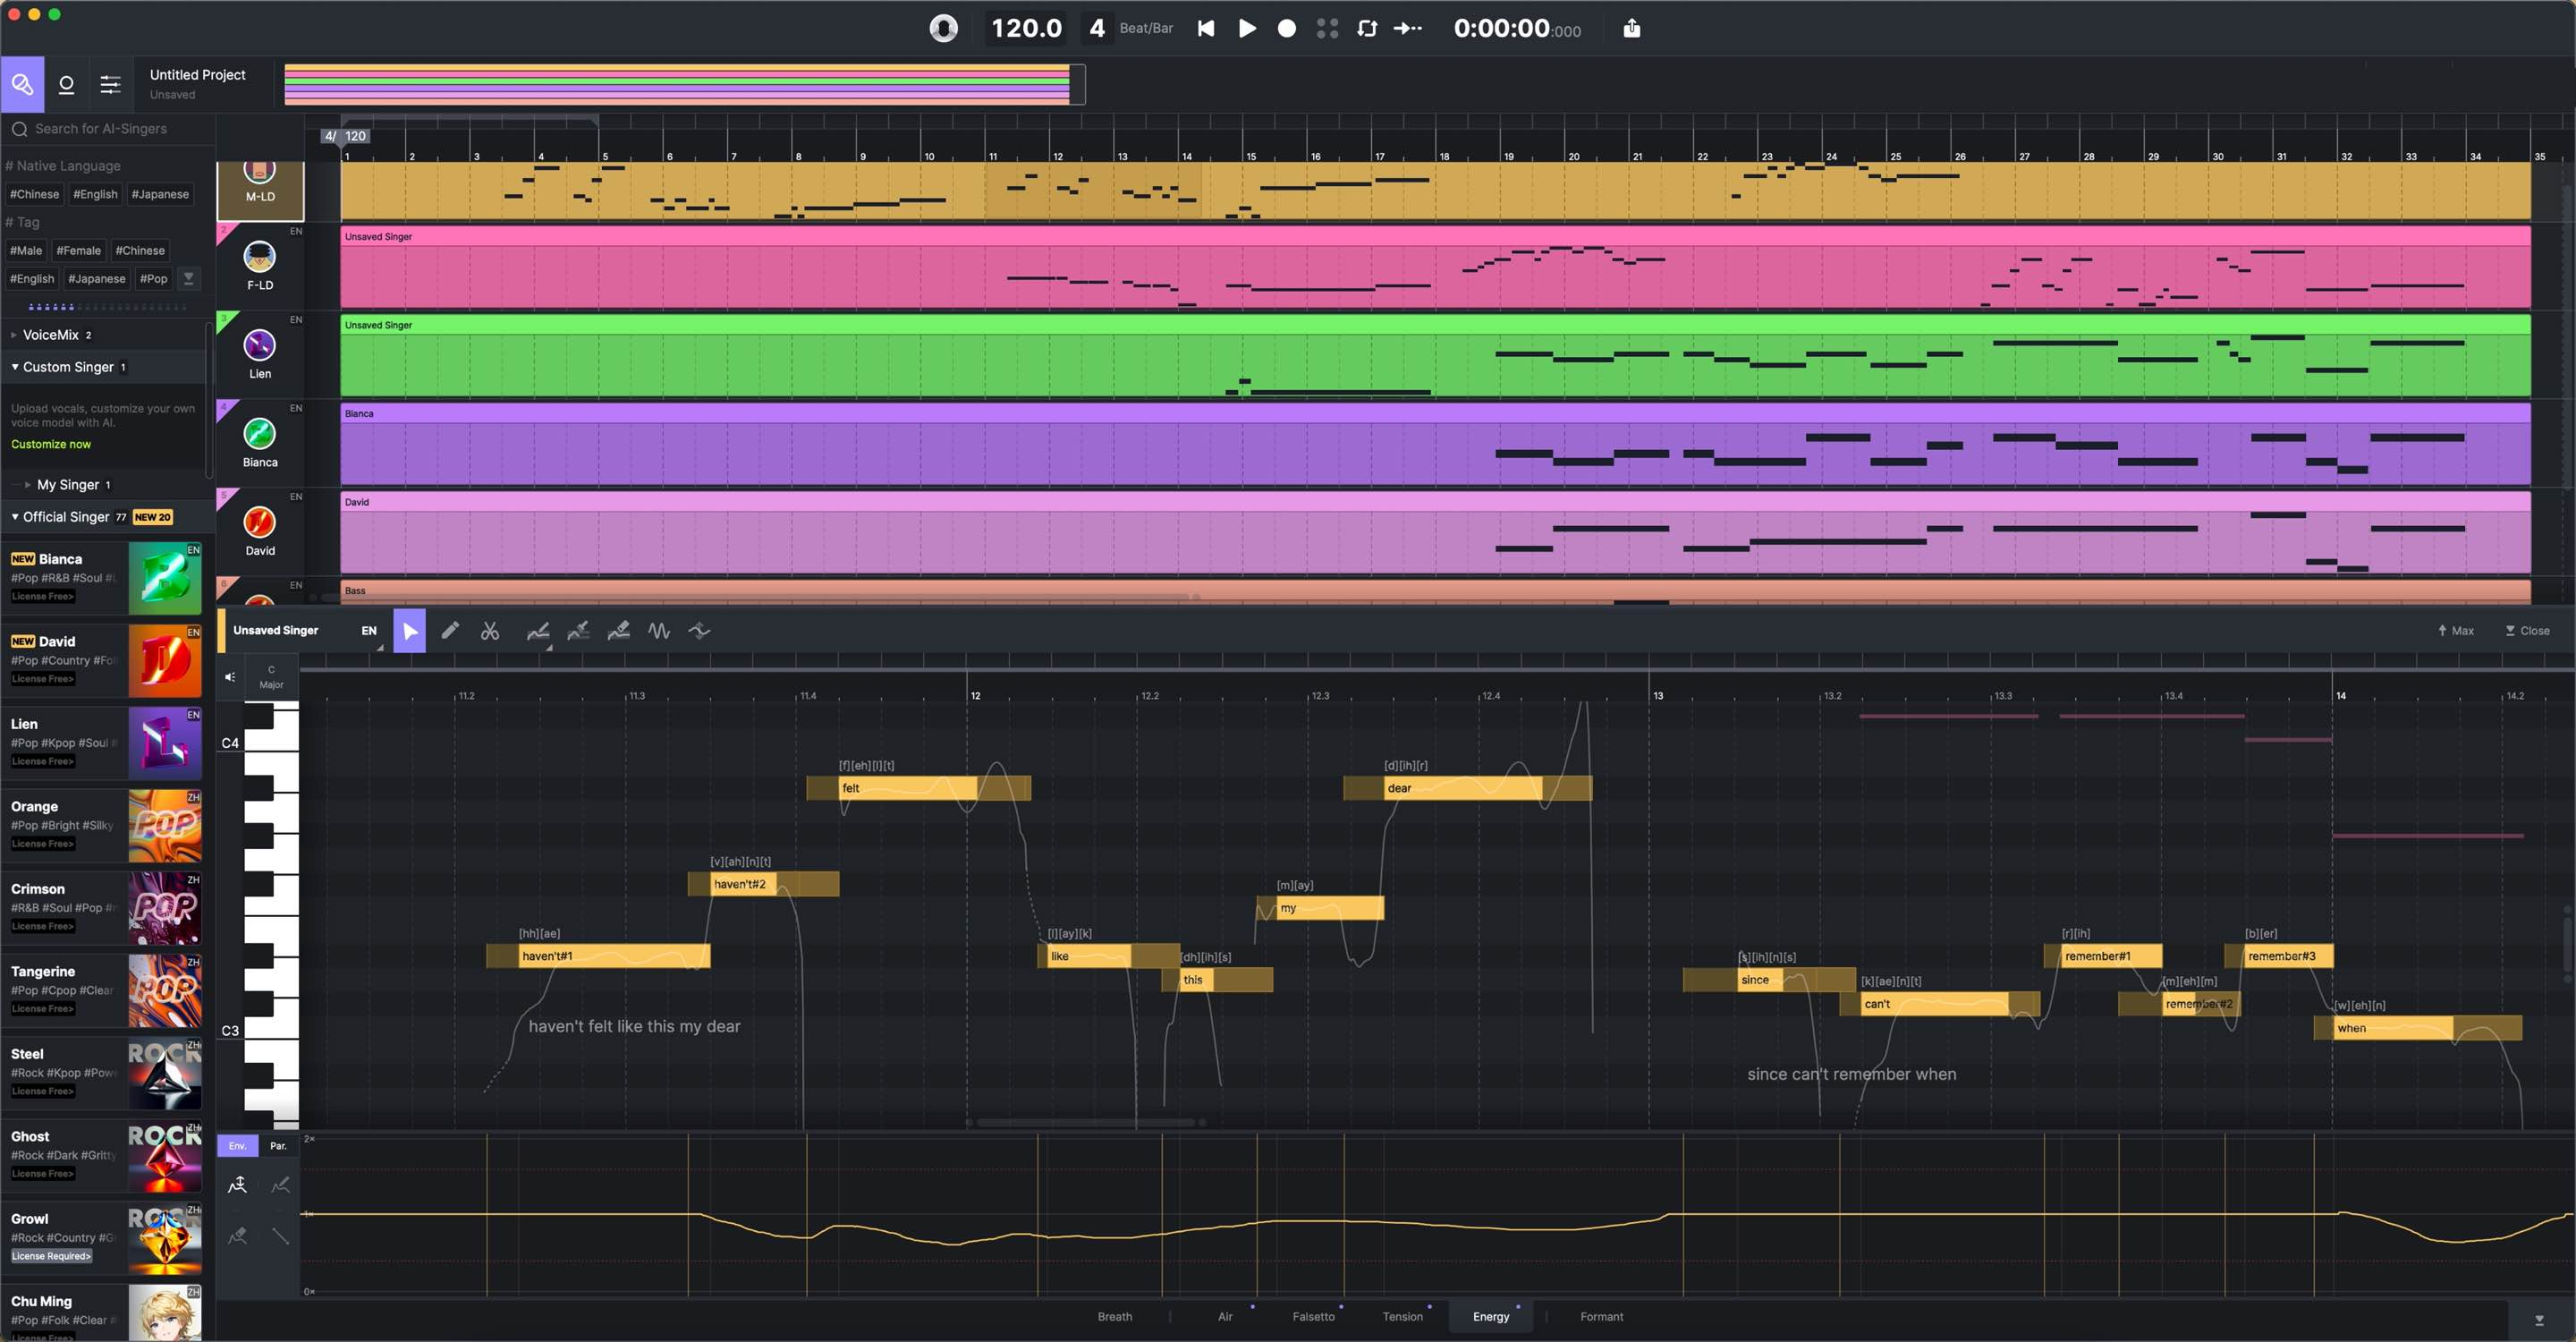Select the David track singer avatar
Image resolution: width=2576 pixels, height=1342 pixels.
click(260, 522)
